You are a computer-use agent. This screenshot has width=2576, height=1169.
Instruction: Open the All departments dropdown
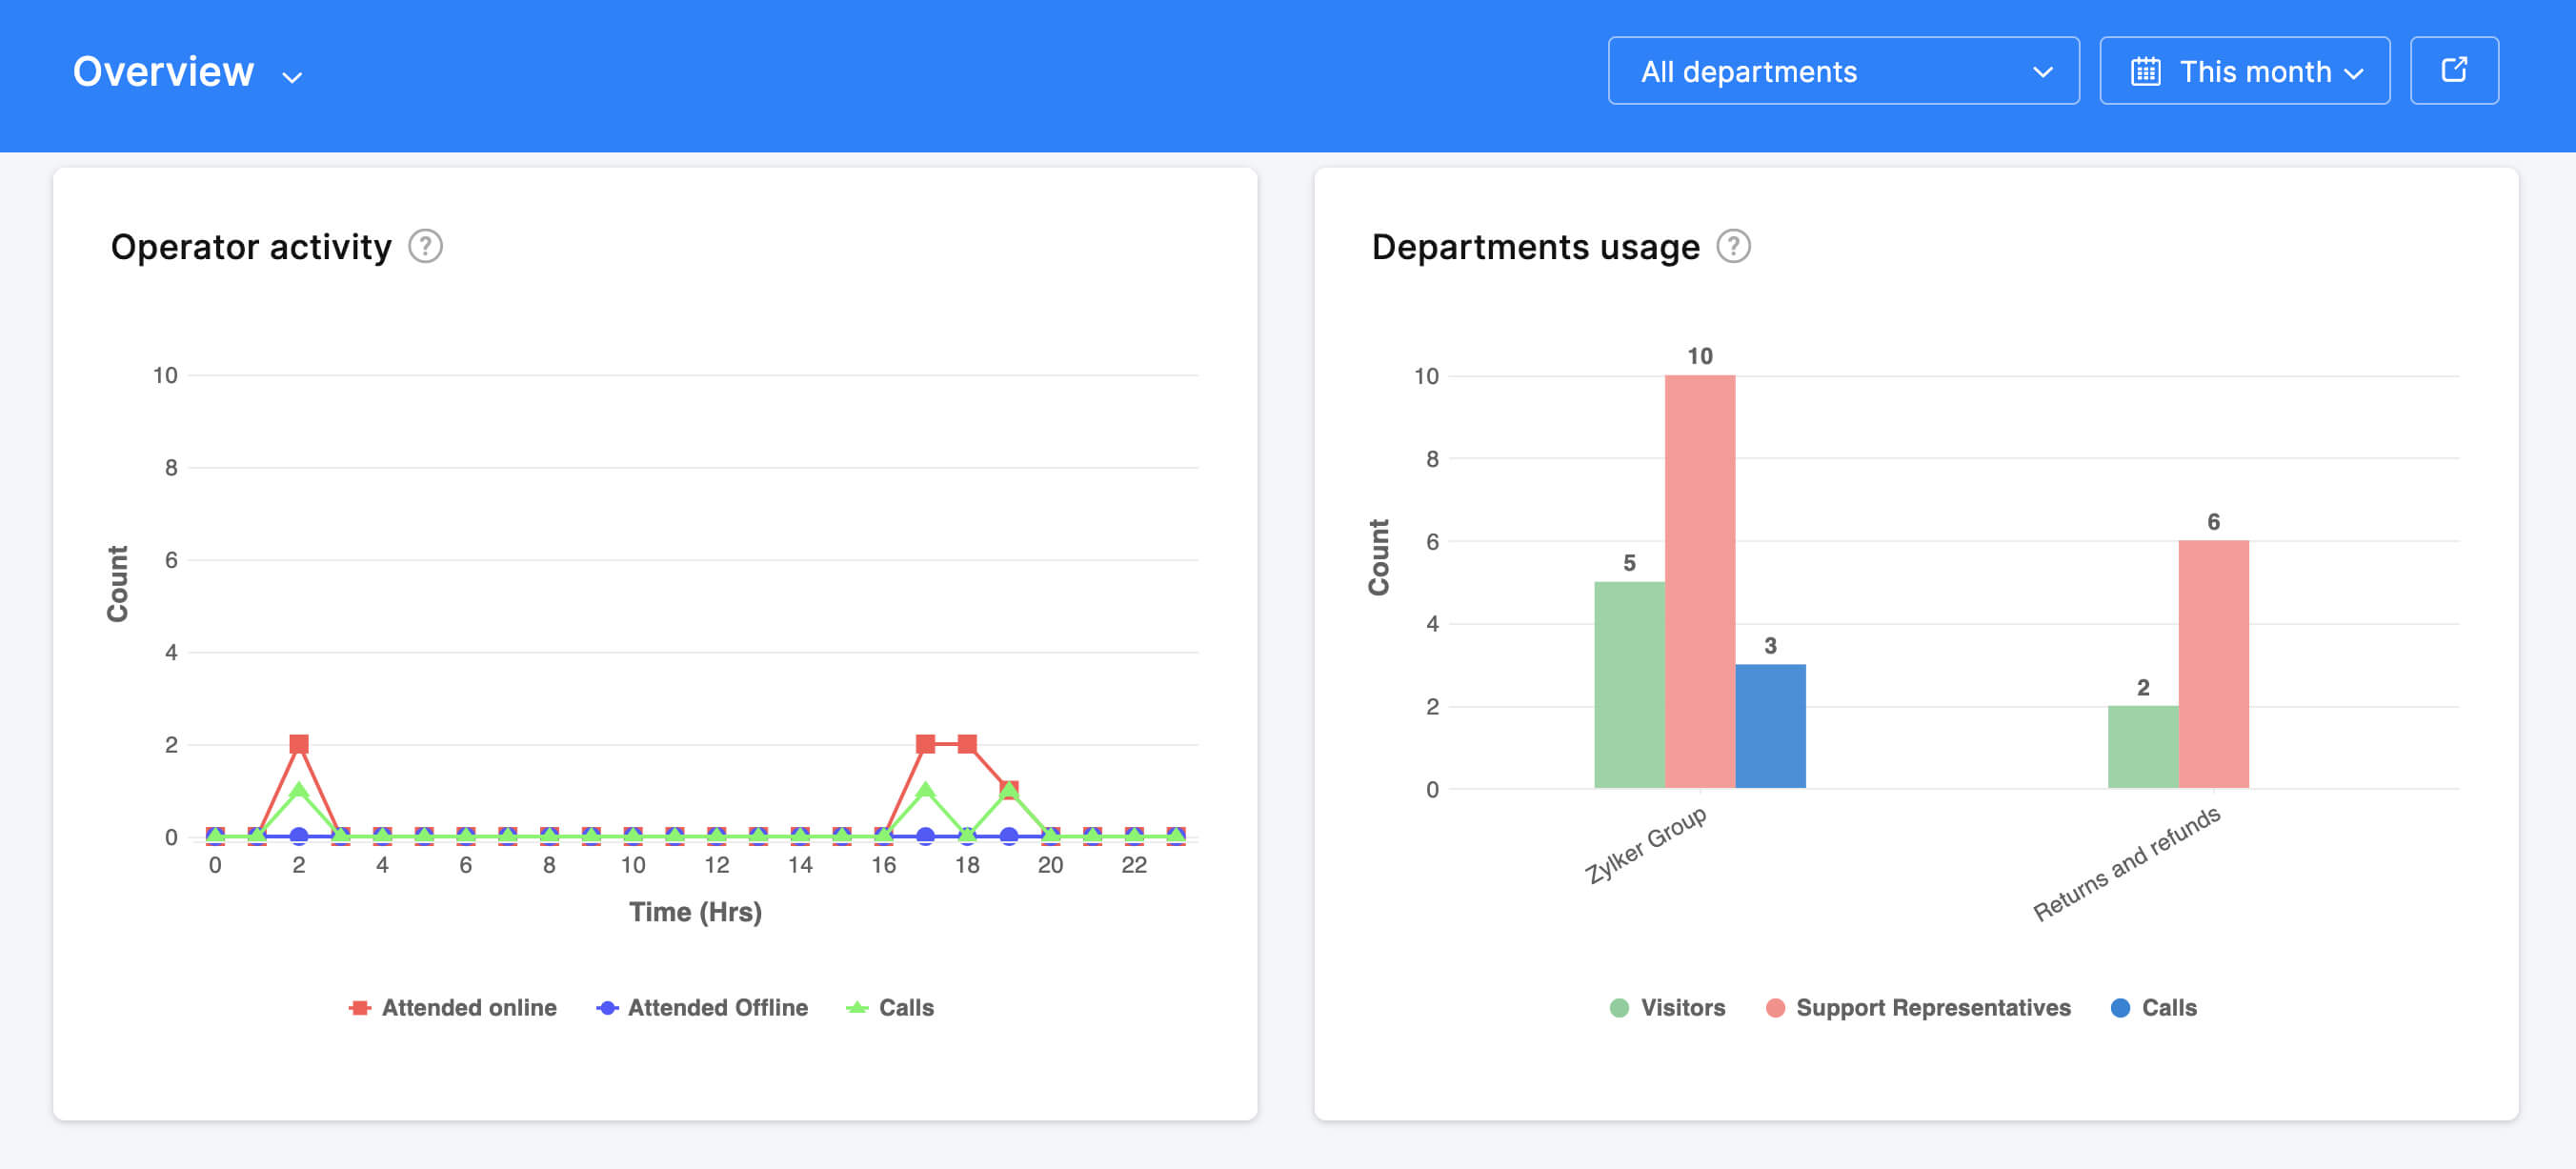(1843, 71)
